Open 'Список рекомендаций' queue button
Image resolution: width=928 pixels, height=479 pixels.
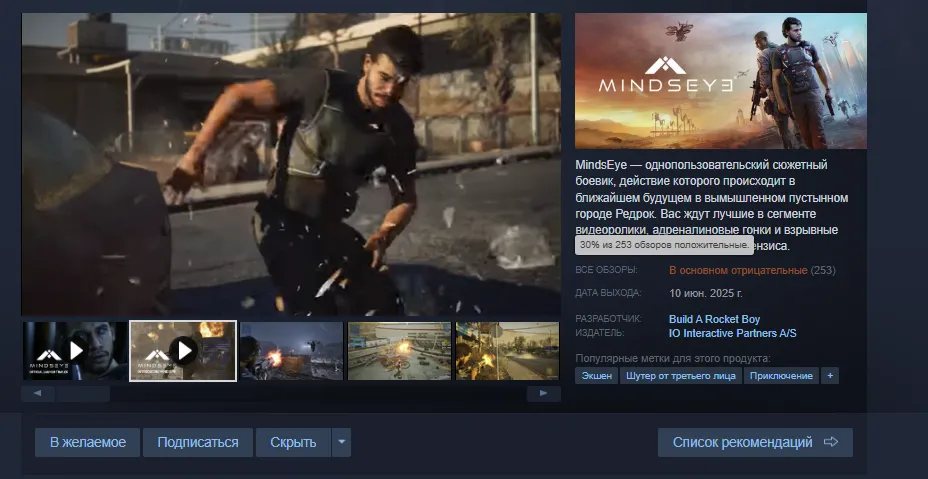click(755, 443)
